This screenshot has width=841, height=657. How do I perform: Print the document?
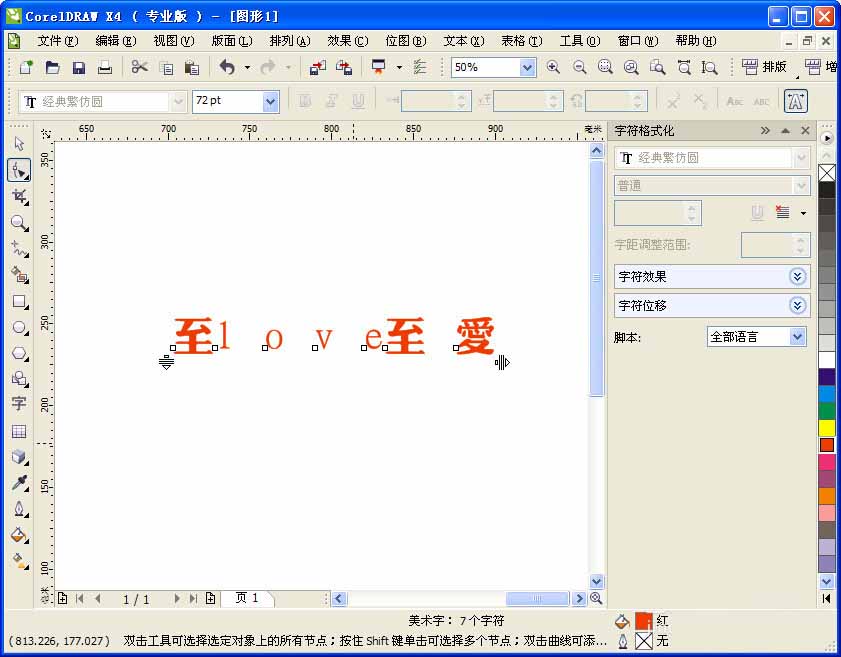point(105,68)
